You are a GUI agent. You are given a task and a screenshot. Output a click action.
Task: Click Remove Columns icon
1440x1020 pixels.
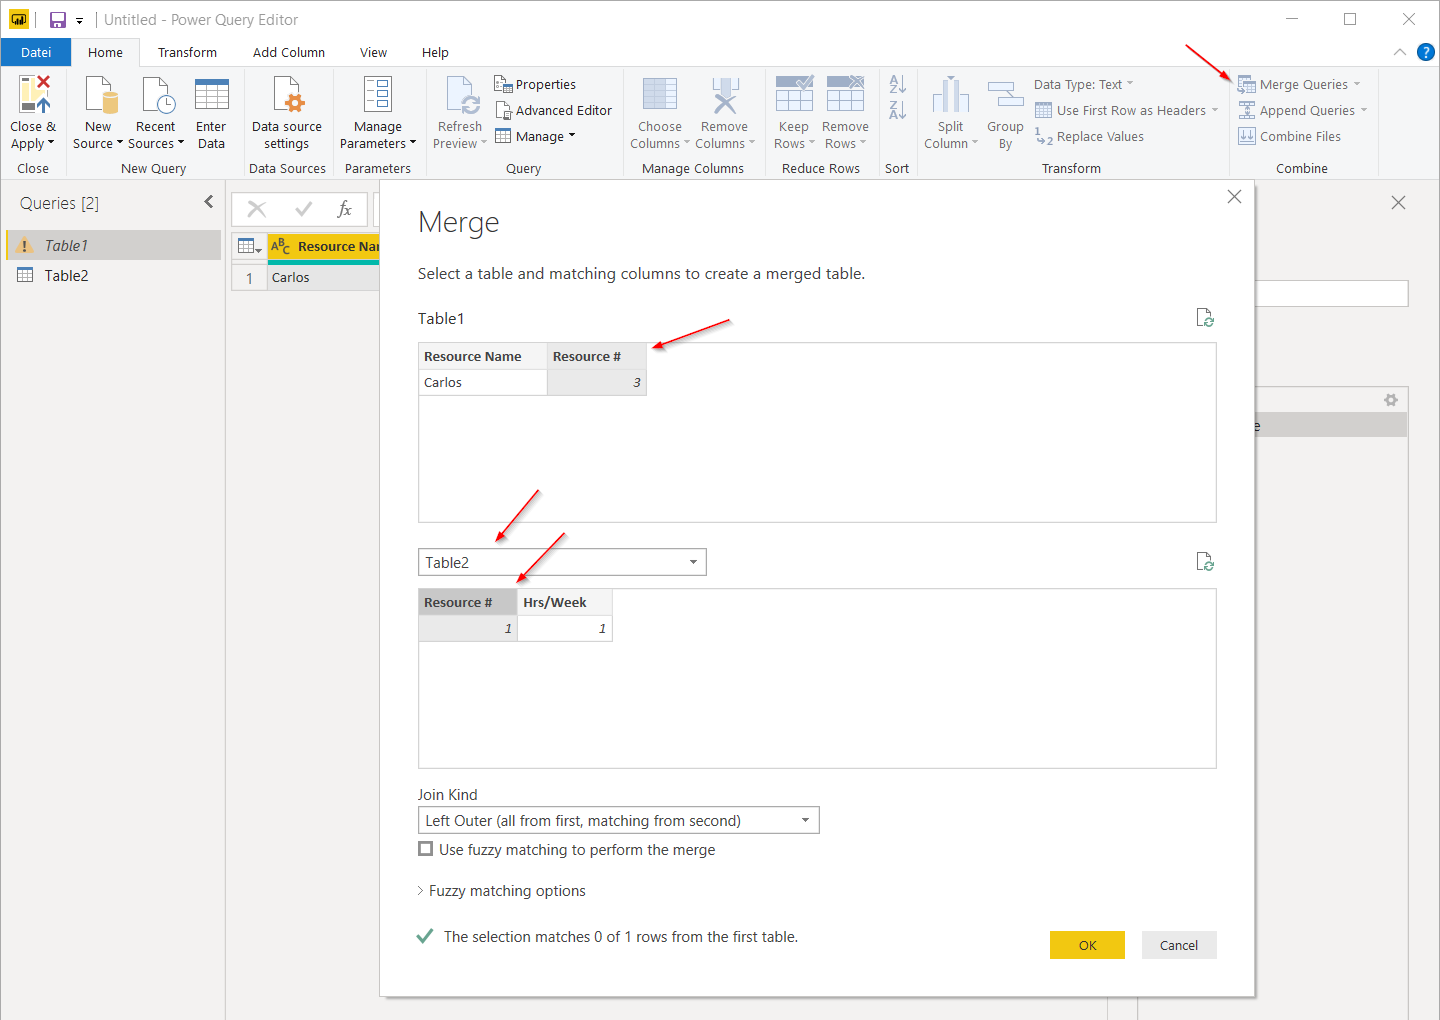tap(725, 95)
